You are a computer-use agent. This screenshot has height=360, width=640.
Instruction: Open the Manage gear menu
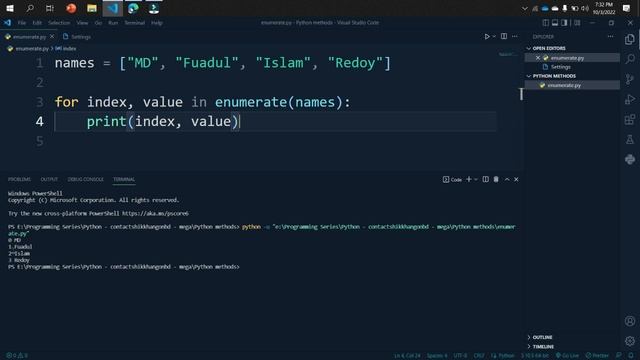tap(630, 341)
